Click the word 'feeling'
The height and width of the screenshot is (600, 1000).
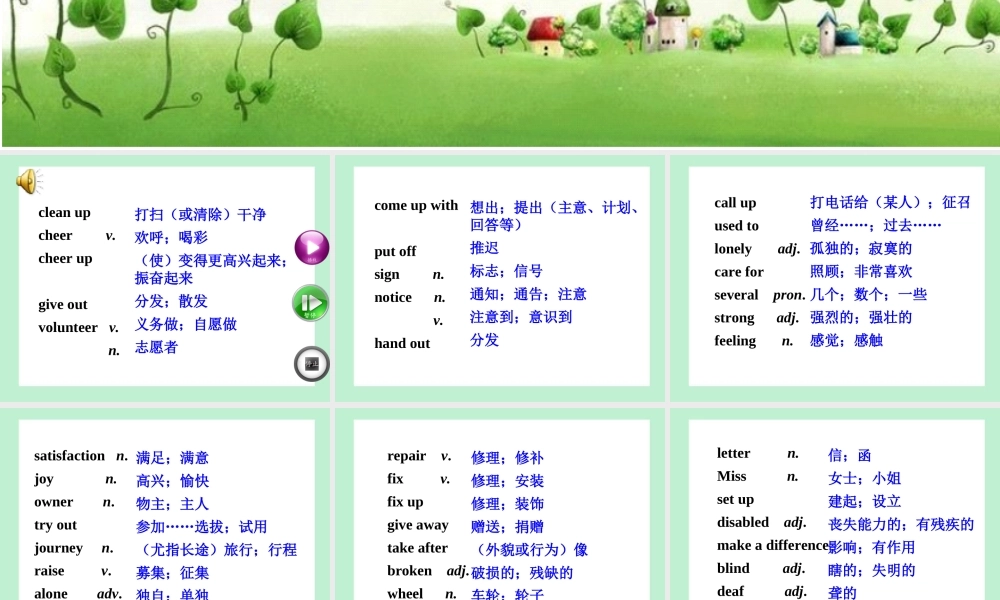[735, 341]
